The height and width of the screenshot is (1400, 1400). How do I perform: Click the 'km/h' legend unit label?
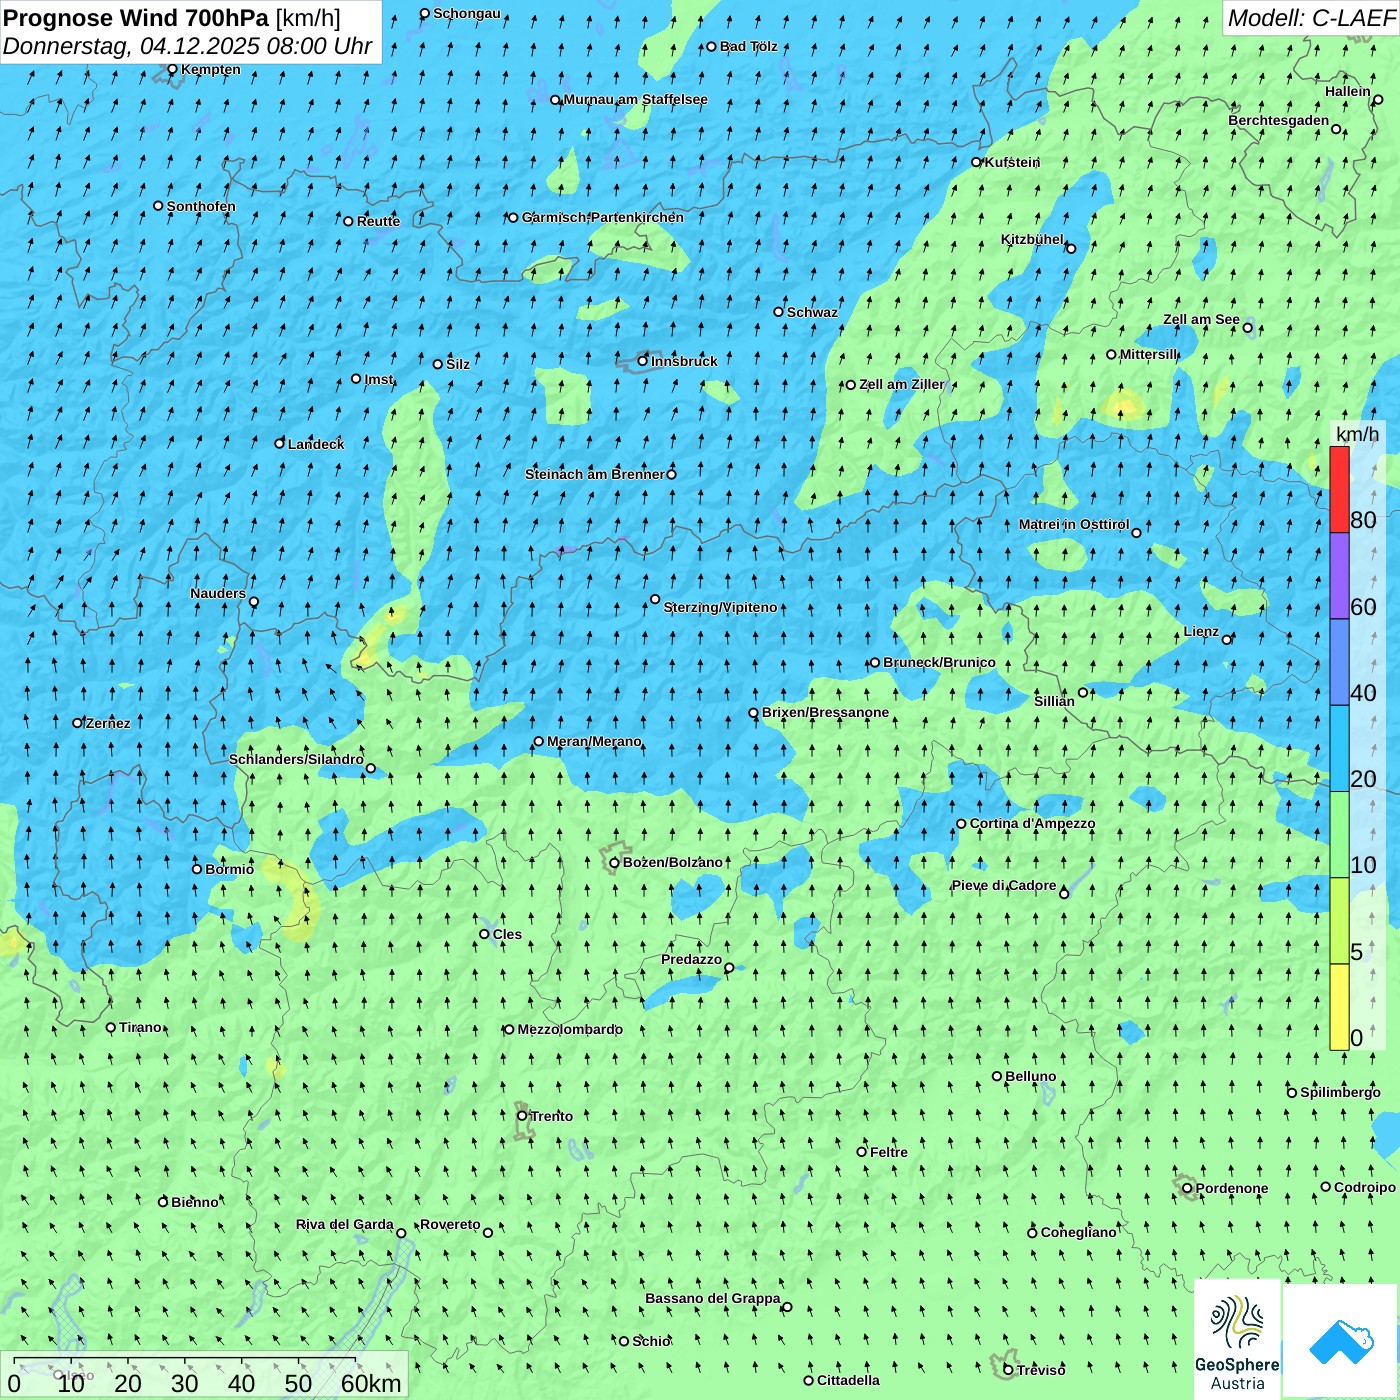click(1357, 433)
